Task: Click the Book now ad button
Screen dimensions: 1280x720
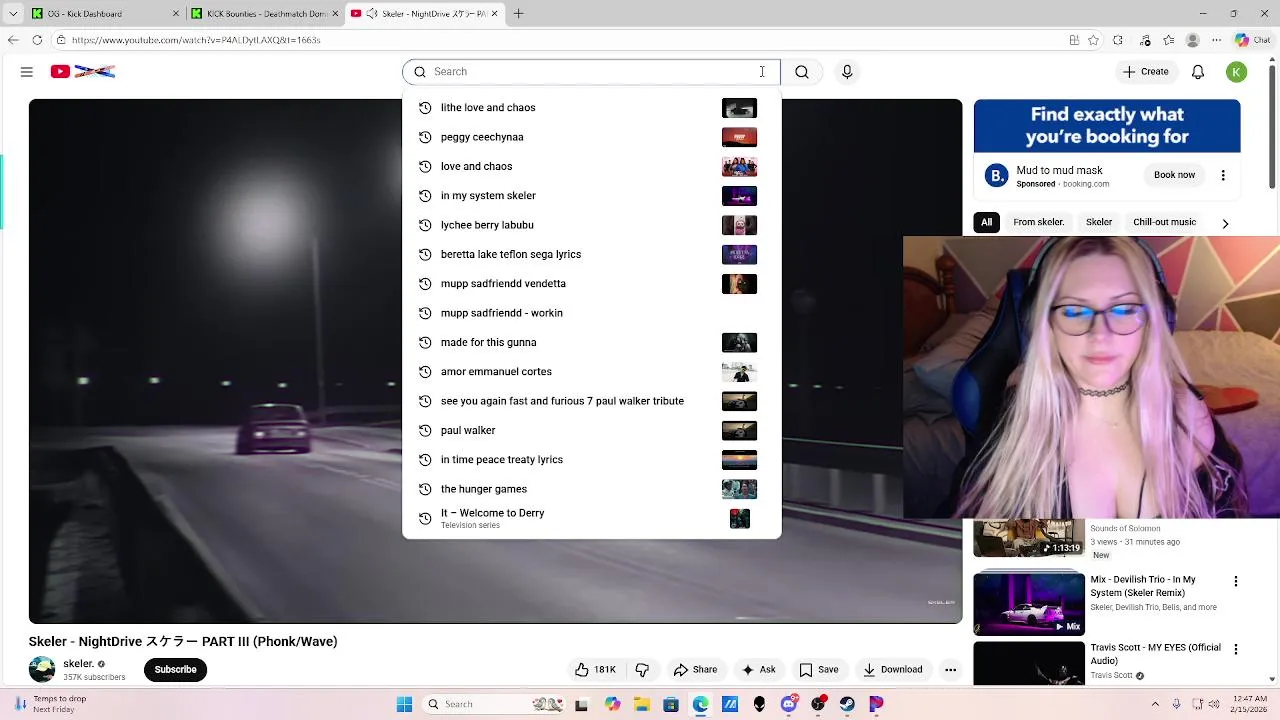Action: coord(1174,175)
